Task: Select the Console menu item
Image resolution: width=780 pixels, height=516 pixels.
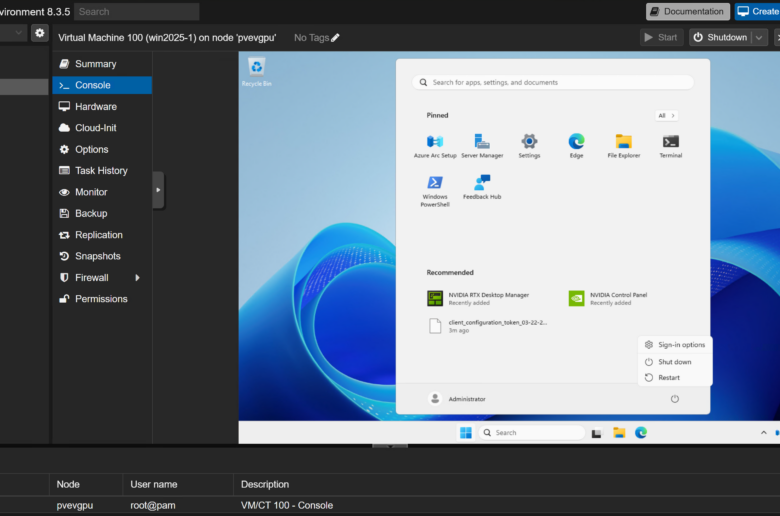Action: click(101, 85)
